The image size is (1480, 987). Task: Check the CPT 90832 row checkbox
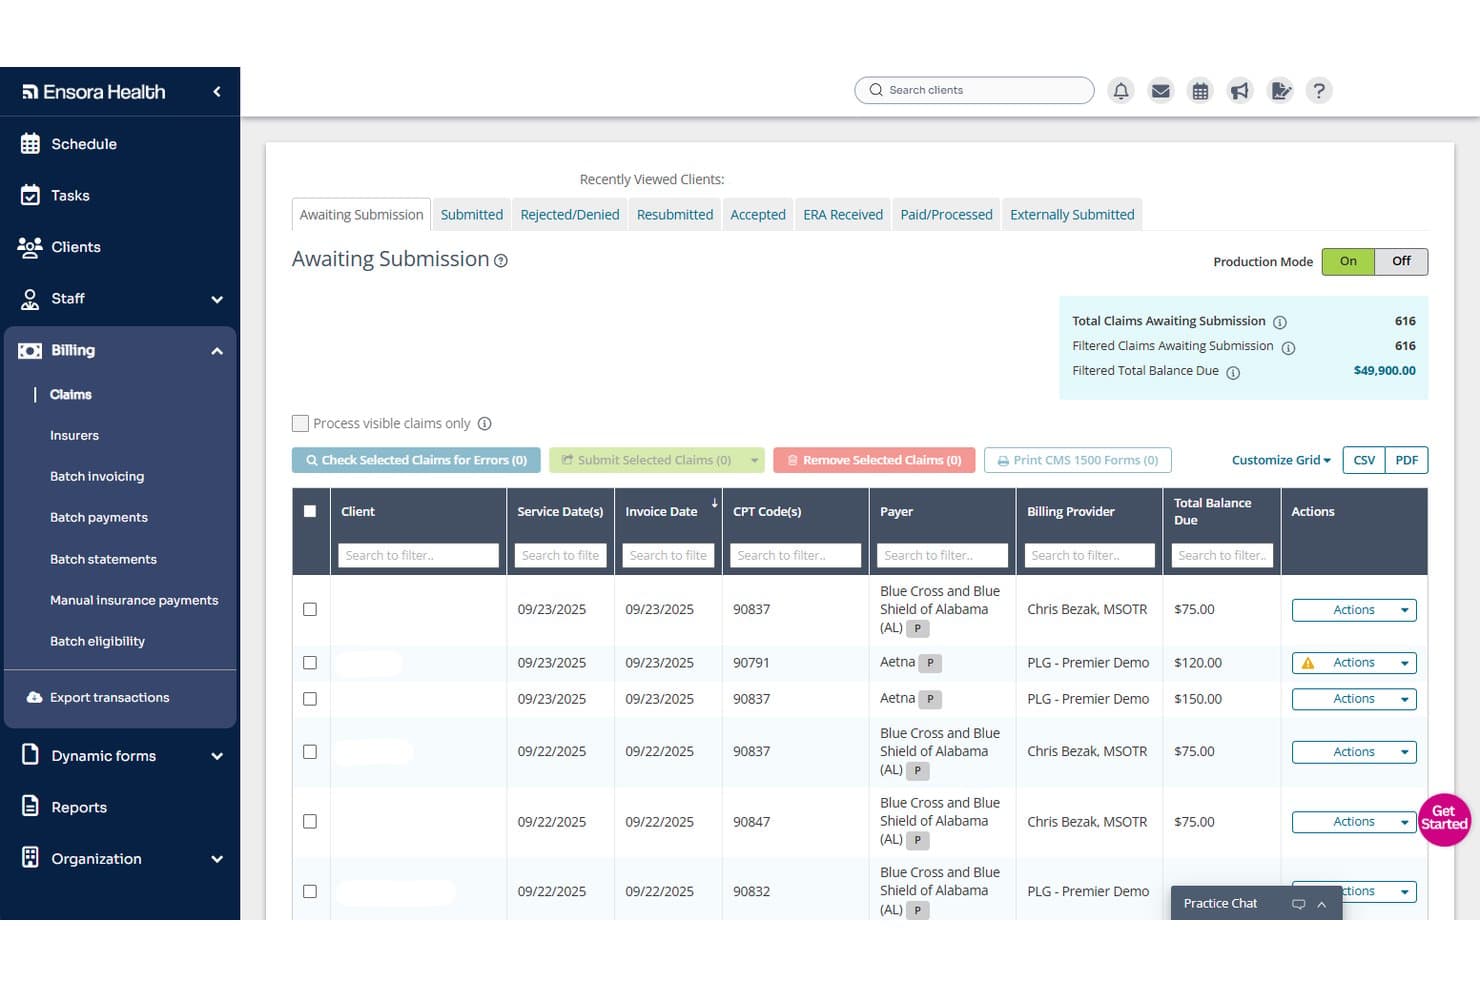(310, 891)
